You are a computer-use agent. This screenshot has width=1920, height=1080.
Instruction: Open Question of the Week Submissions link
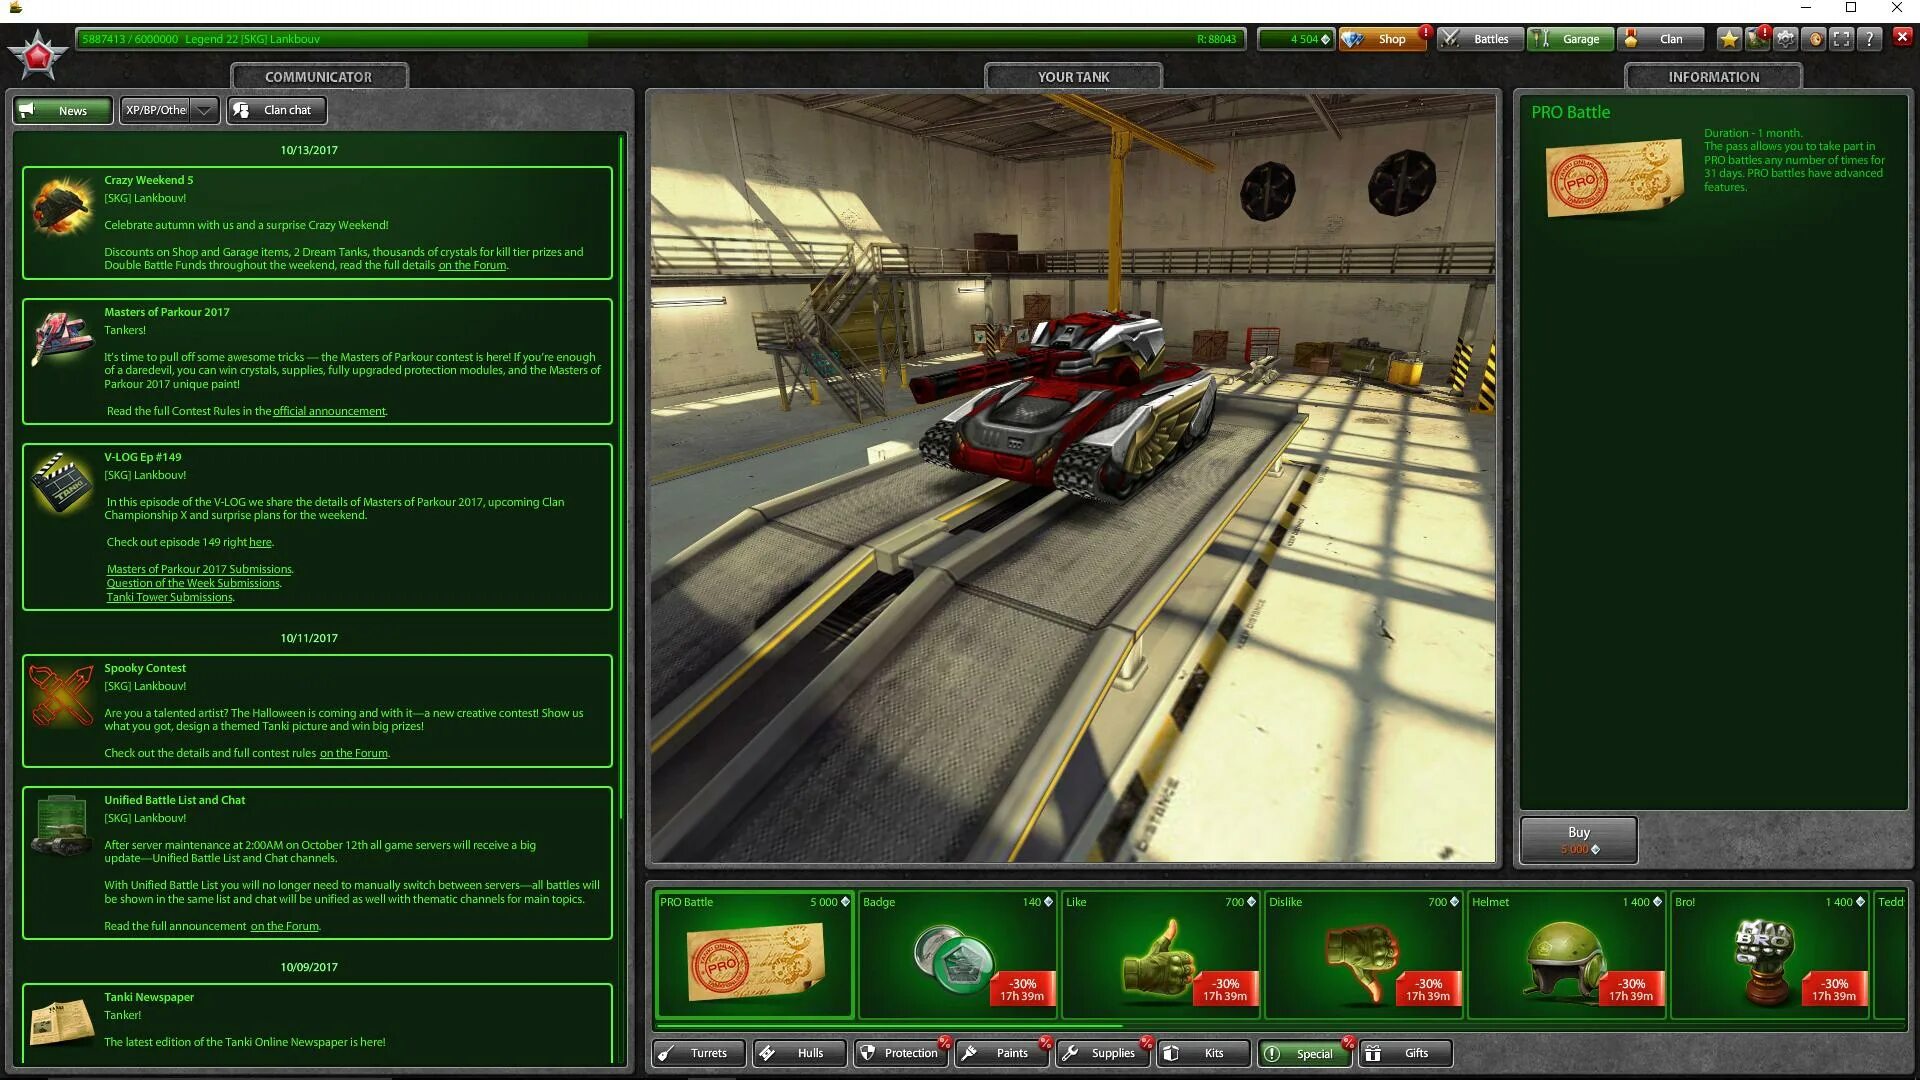point(193,583)
